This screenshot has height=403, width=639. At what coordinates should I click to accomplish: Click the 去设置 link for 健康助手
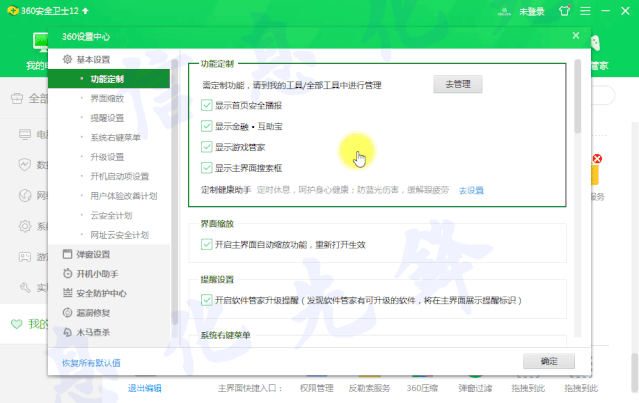471,190
